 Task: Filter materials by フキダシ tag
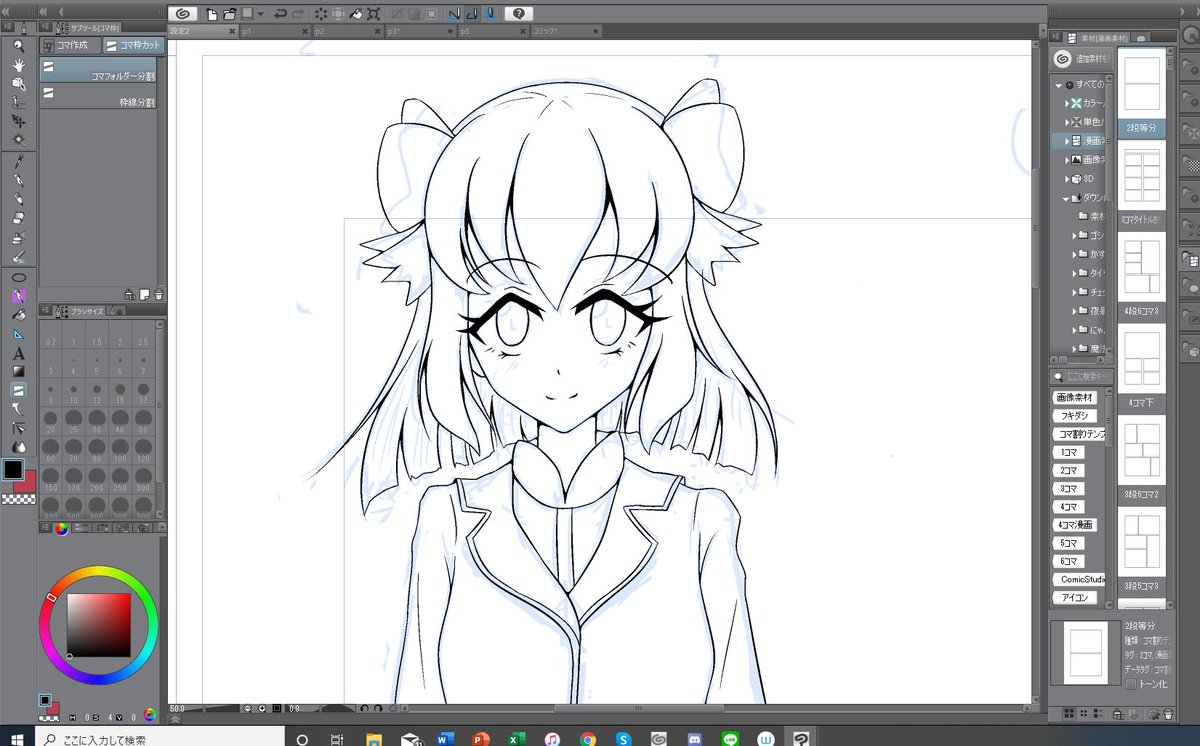(1075, 415)
